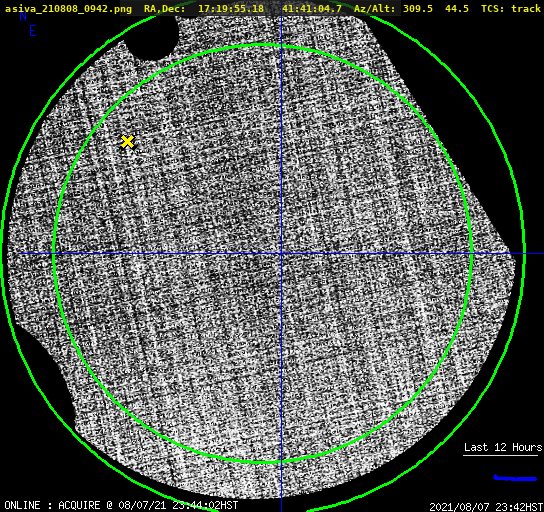
Task: Click the TCS: track status text
Action: (511, 8)
